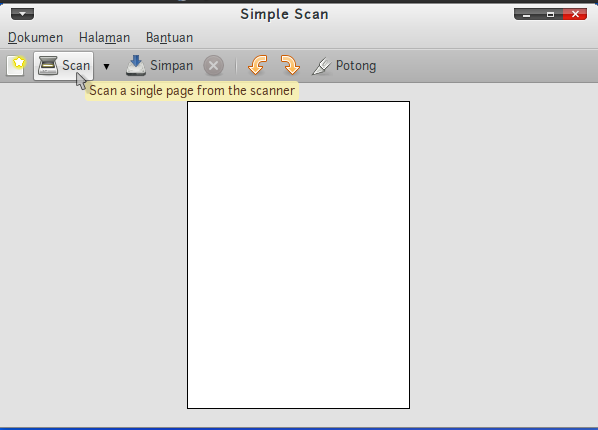Minimize the Simple Scan window
Screen dimensions: 598x430
[x=526, y=14]
